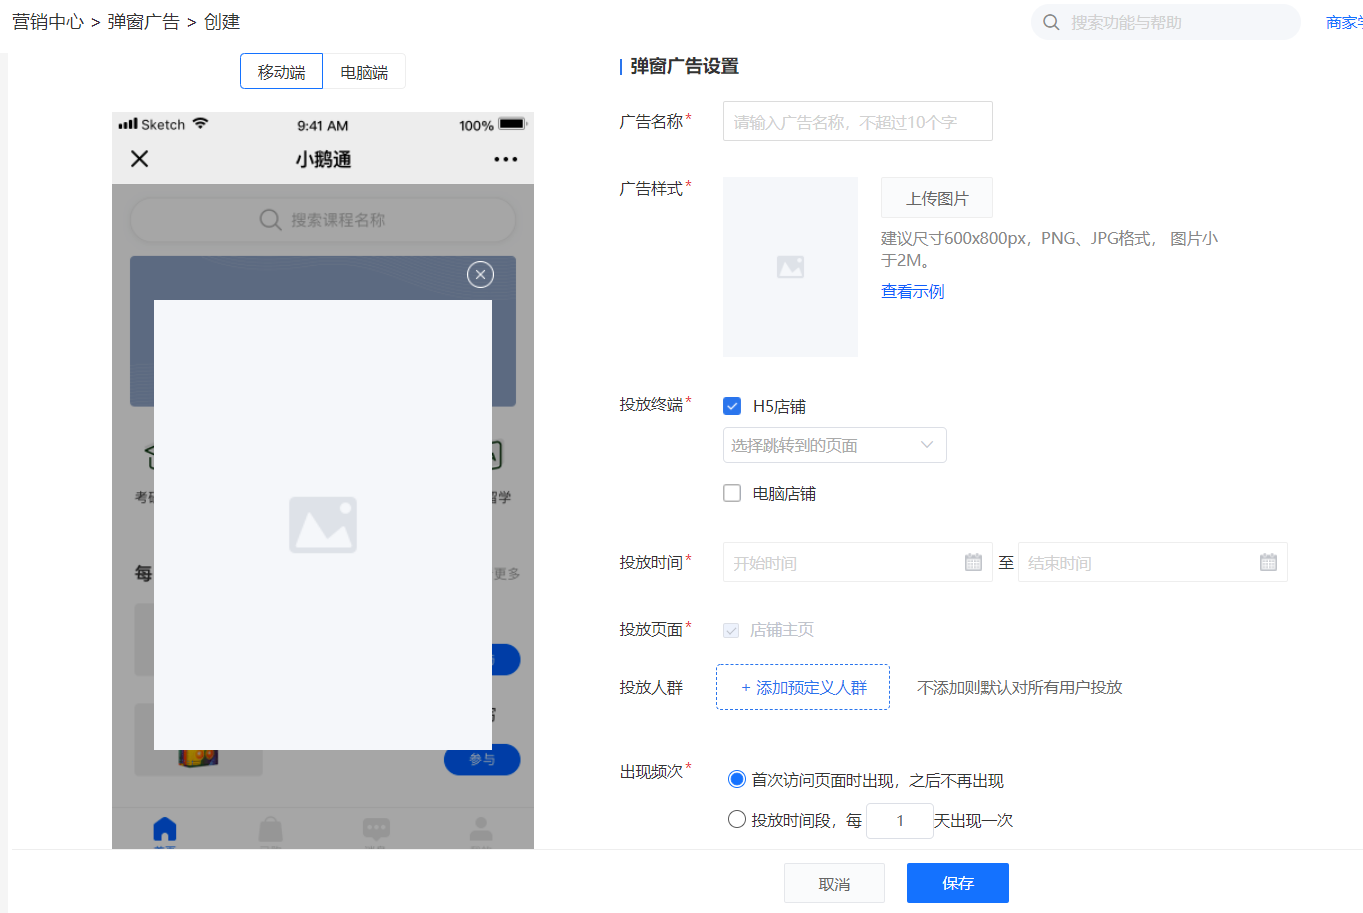Open the three-dots menu in the phone preview
The width and height of the screenshot is (1363, 913).
[x=506, y=159]
